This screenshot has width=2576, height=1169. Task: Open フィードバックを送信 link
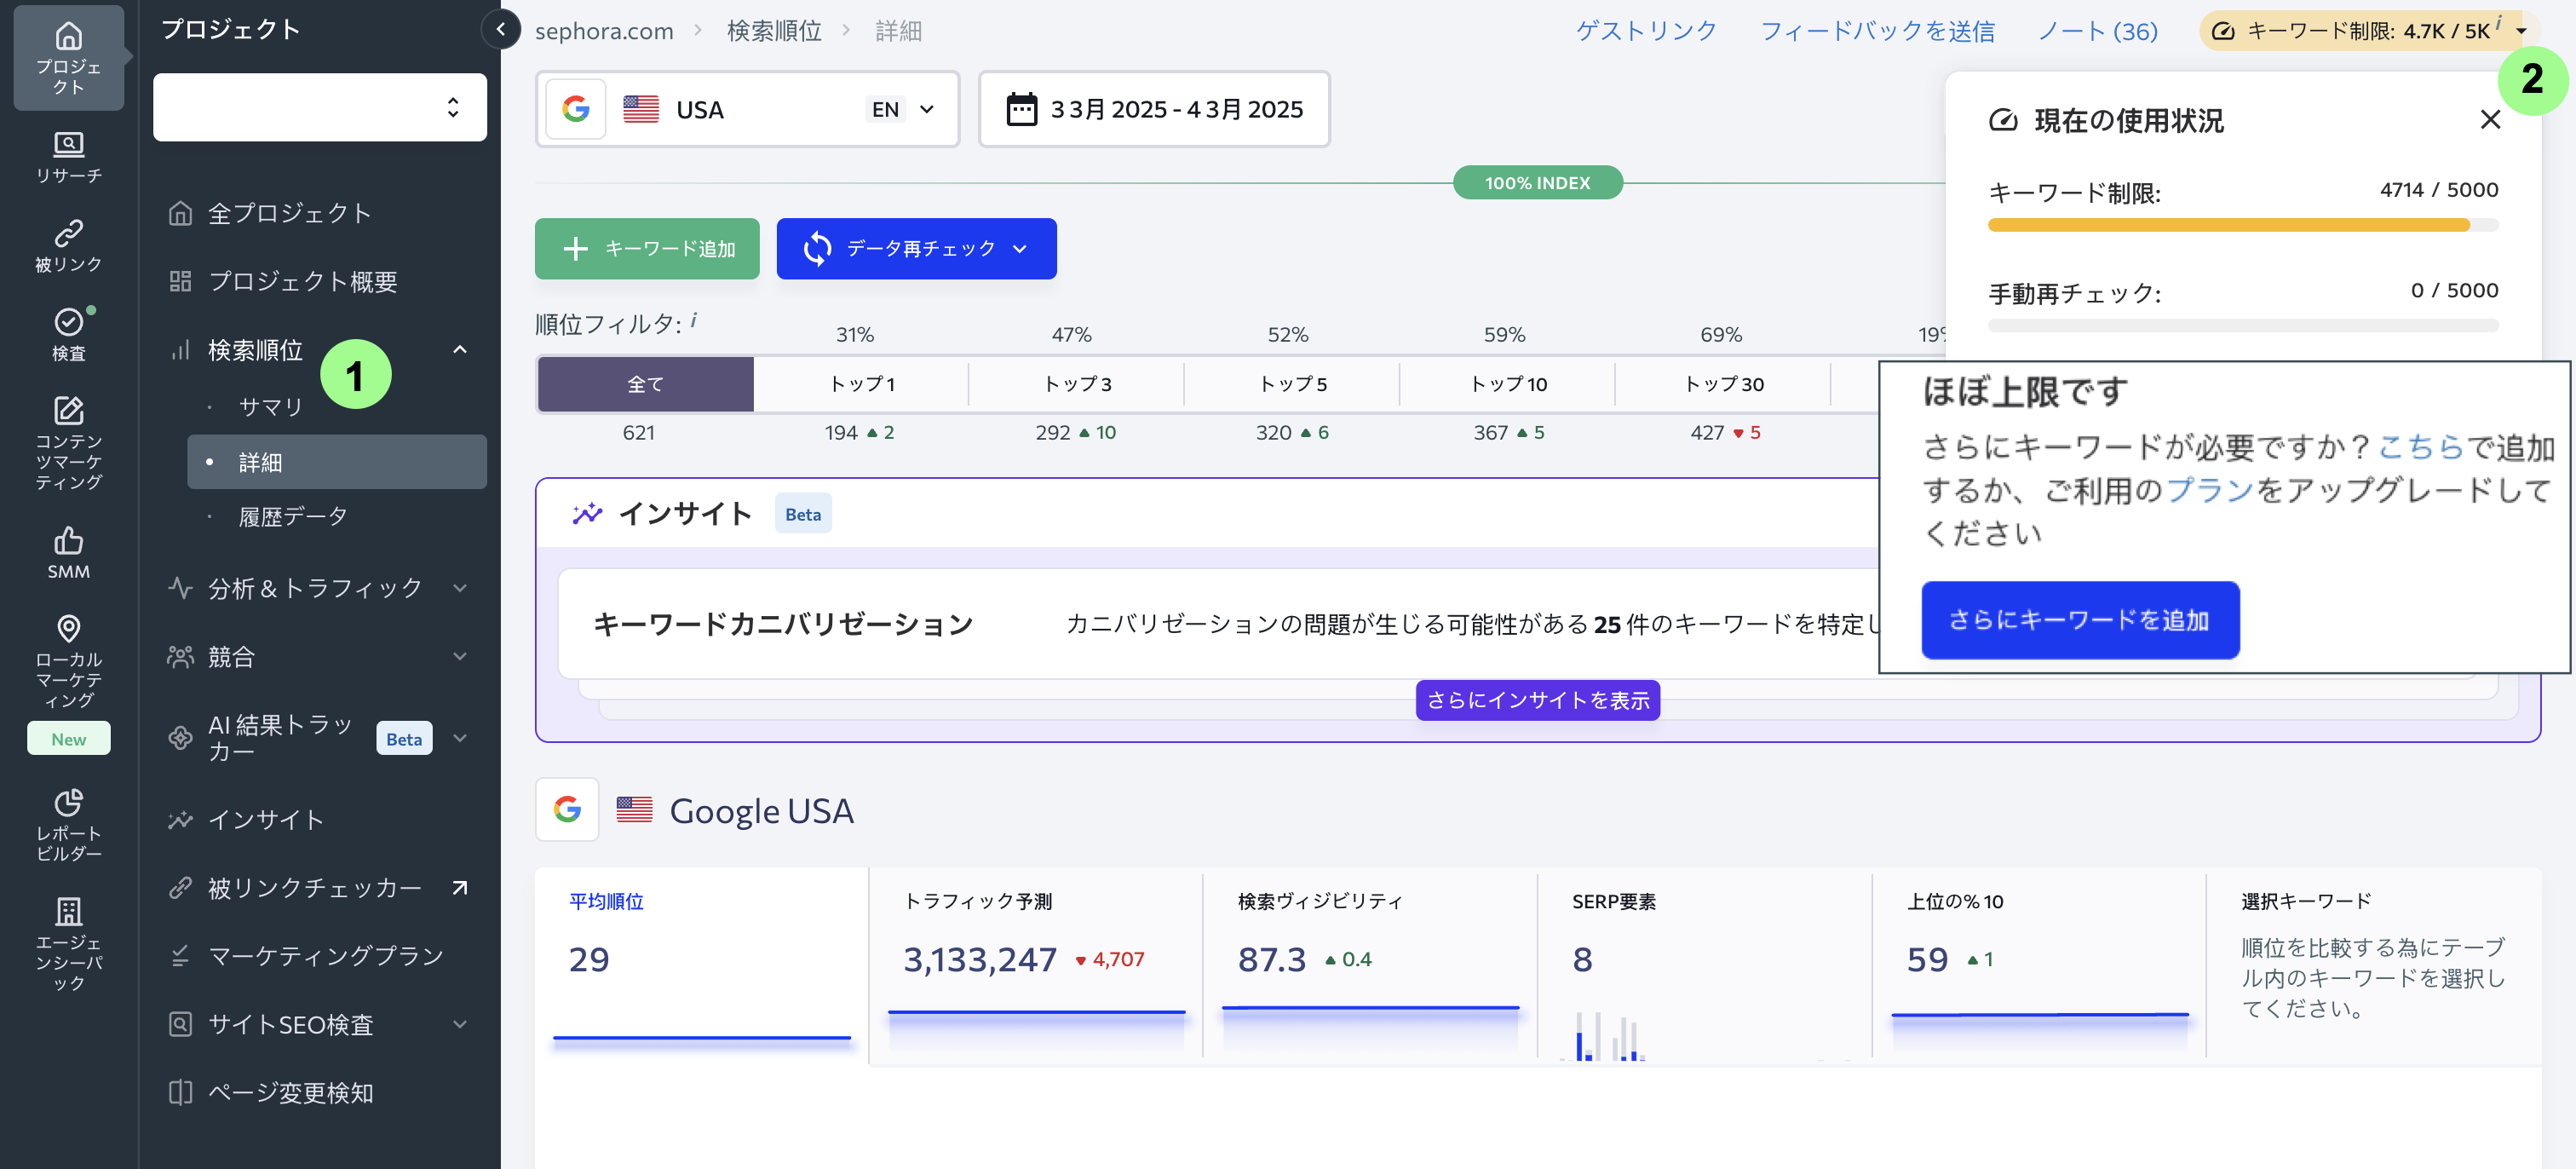pos(1877,31)
